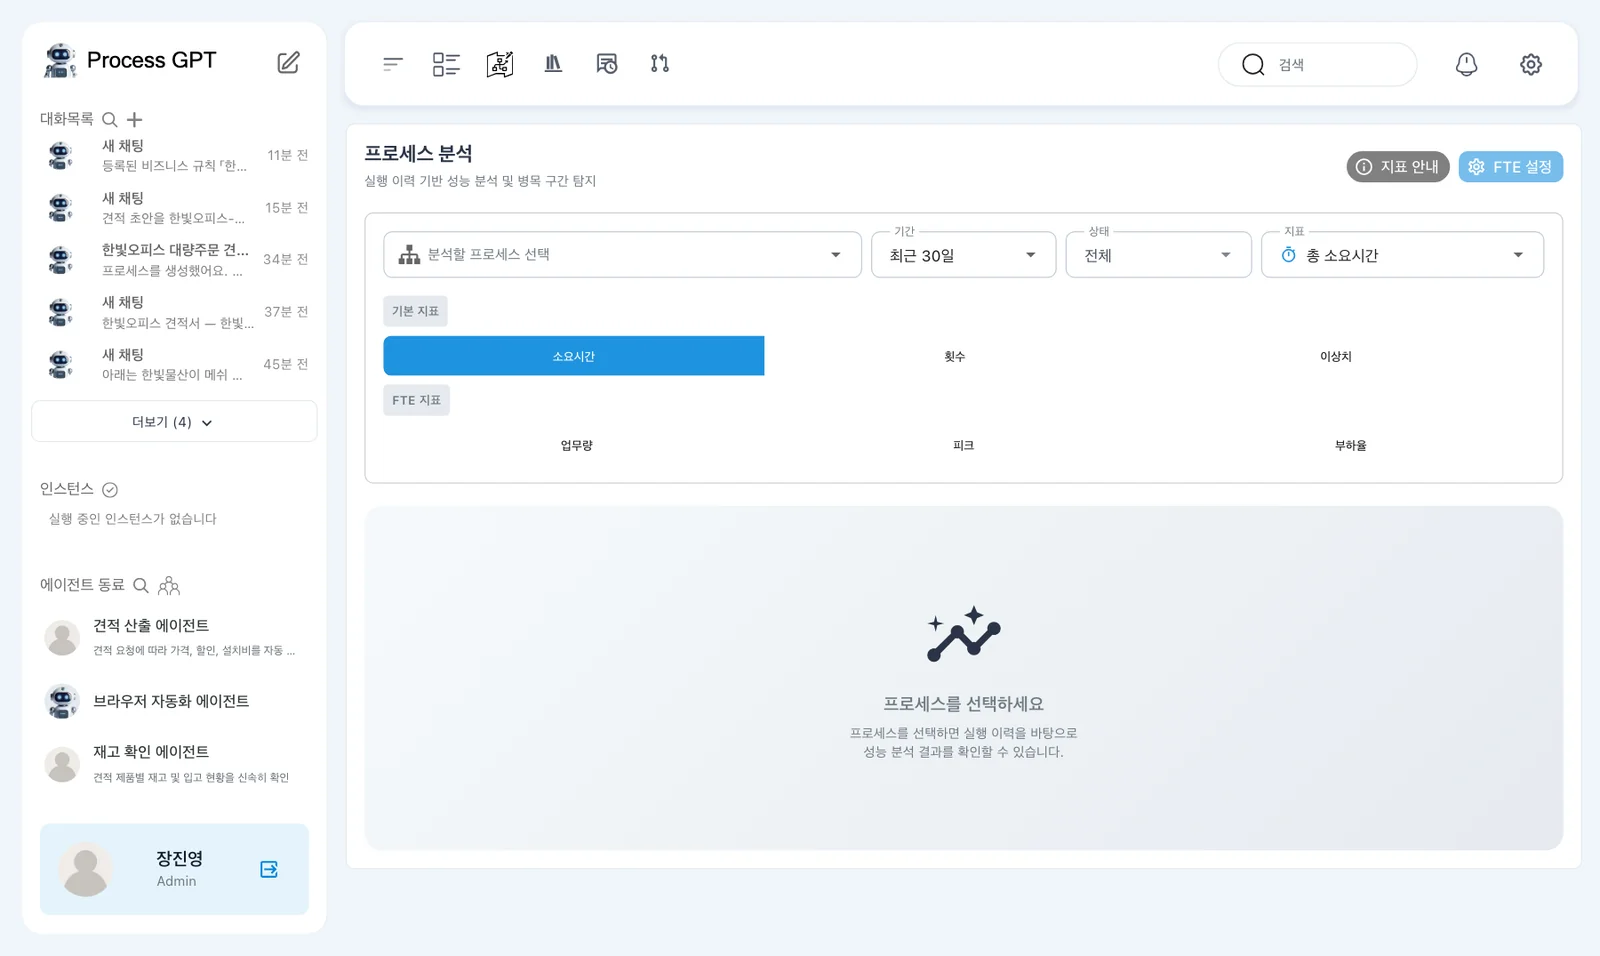The image size is (1600, 956).
Task: Select the 소요시간 metric tab
Action: point(574,356)
